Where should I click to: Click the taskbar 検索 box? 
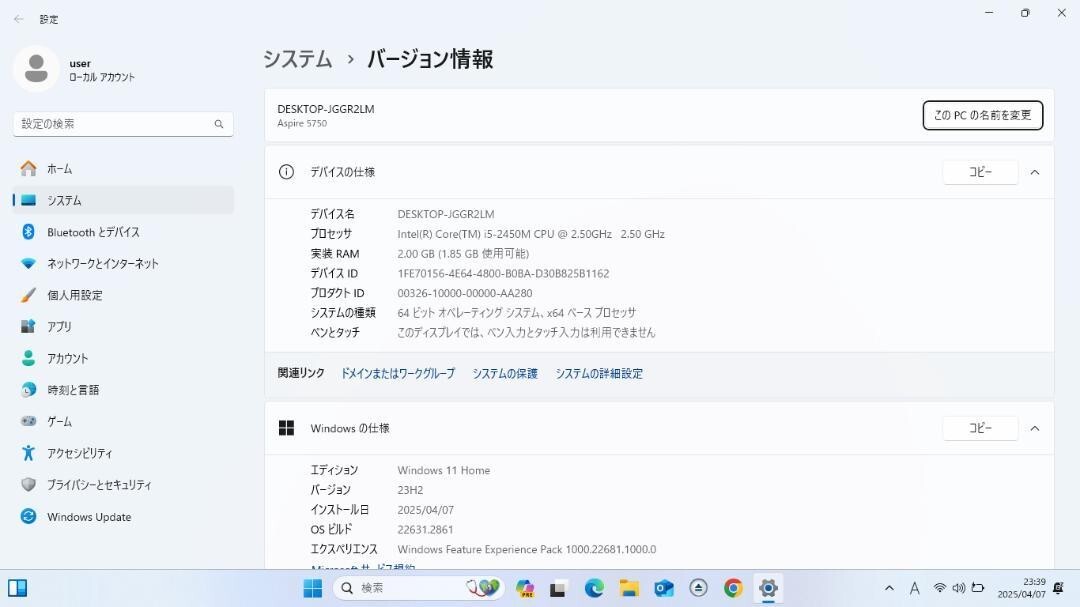coord(419,588)
